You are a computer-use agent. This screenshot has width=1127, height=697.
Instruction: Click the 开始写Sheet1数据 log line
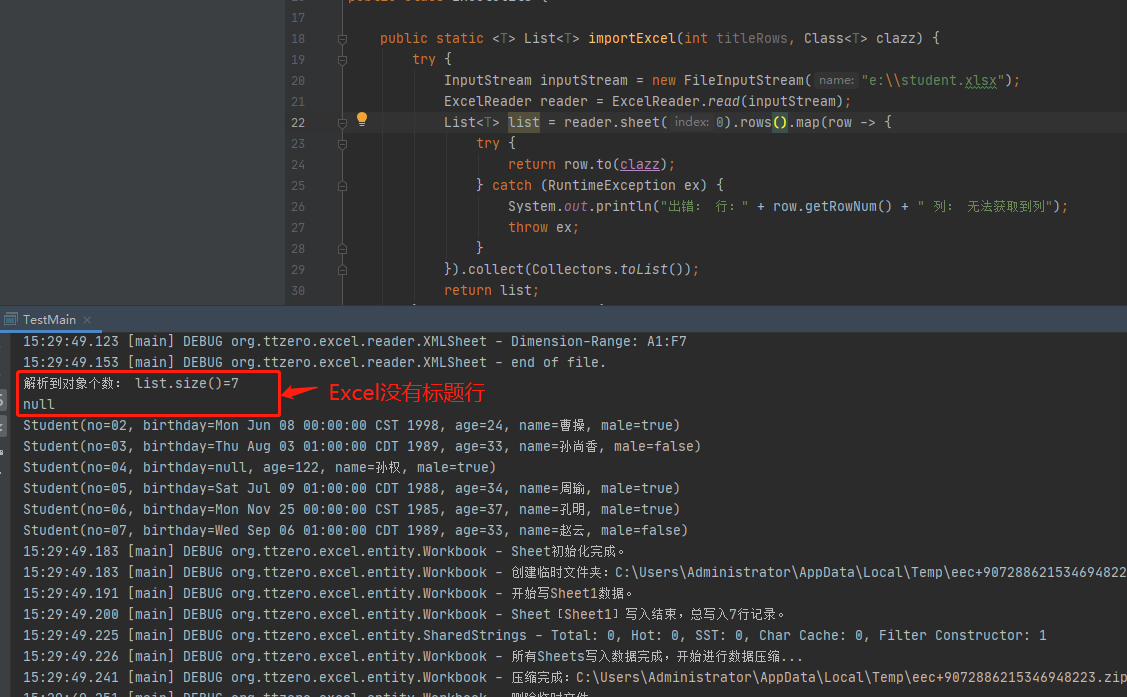point(328,593)
